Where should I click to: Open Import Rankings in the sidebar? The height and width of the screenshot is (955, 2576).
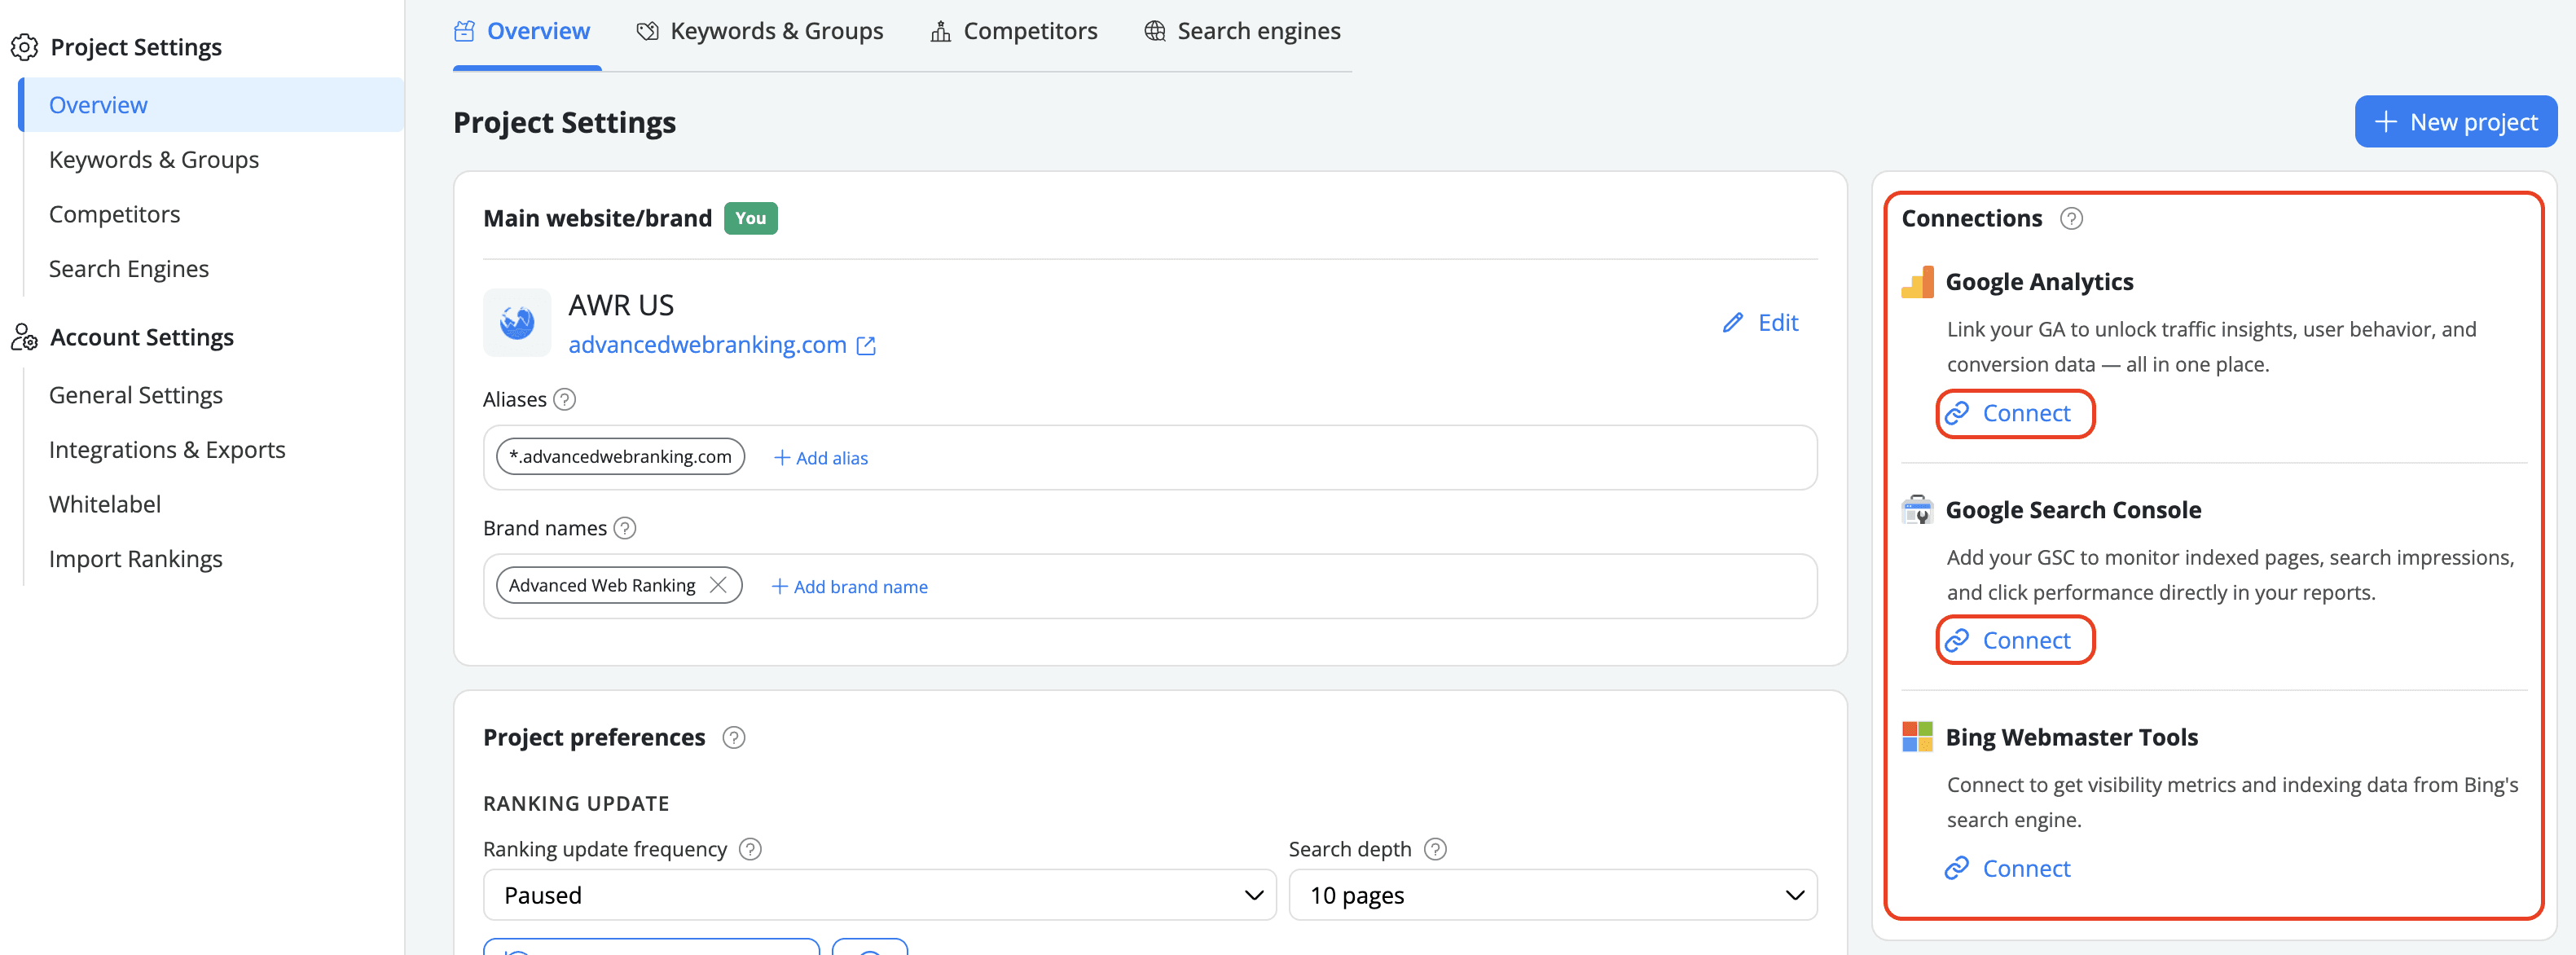coord(136,559)
